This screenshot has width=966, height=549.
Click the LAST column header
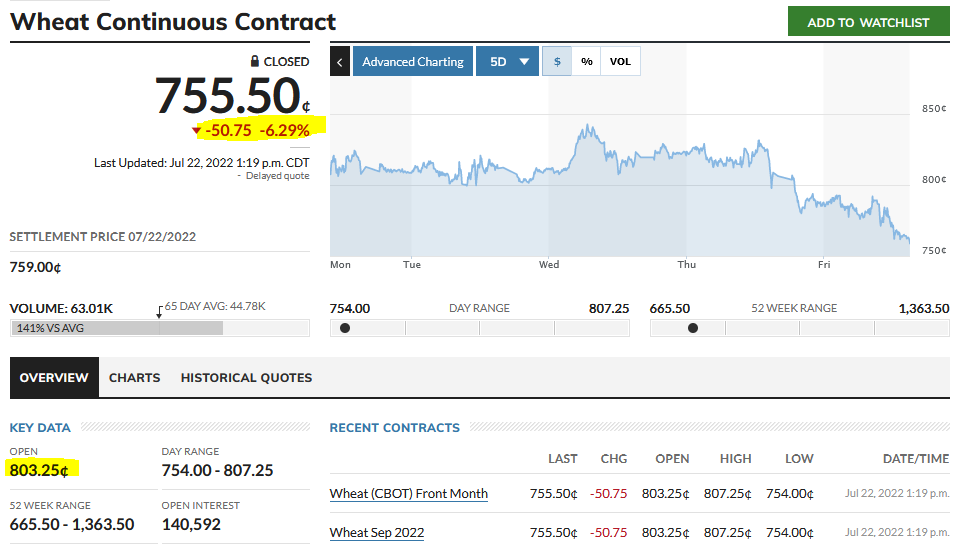562,459
